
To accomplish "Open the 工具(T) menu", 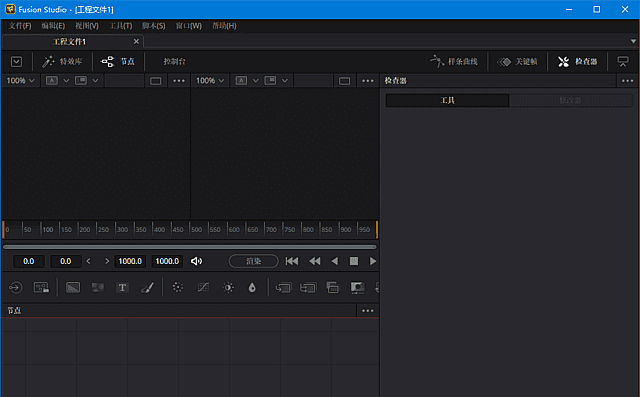I will coord(121,26).
